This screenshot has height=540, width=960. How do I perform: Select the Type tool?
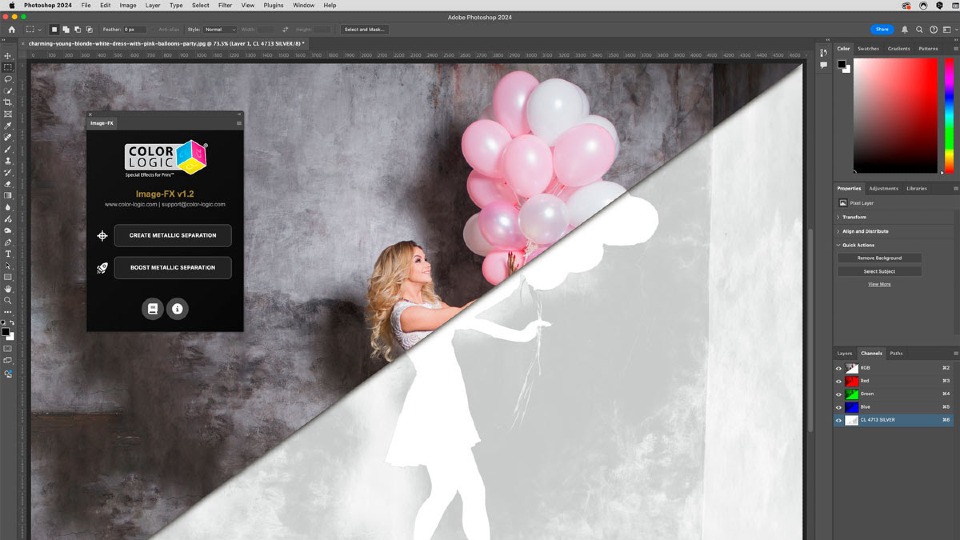[x=8, y=254]
